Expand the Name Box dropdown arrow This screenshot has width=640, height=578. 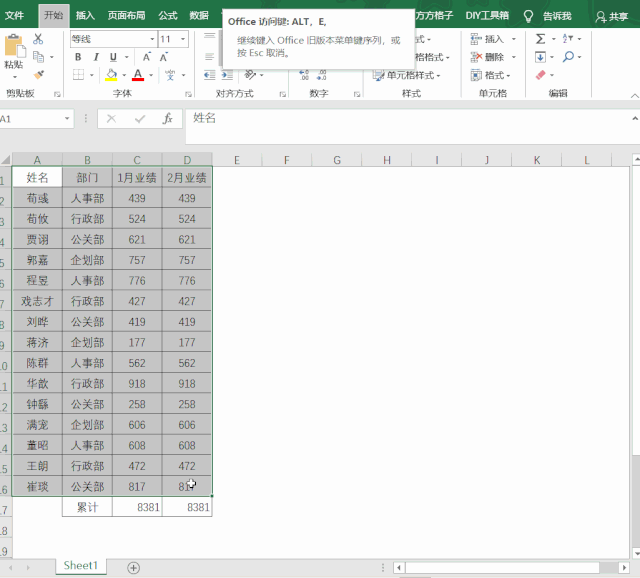coord(68,118)
